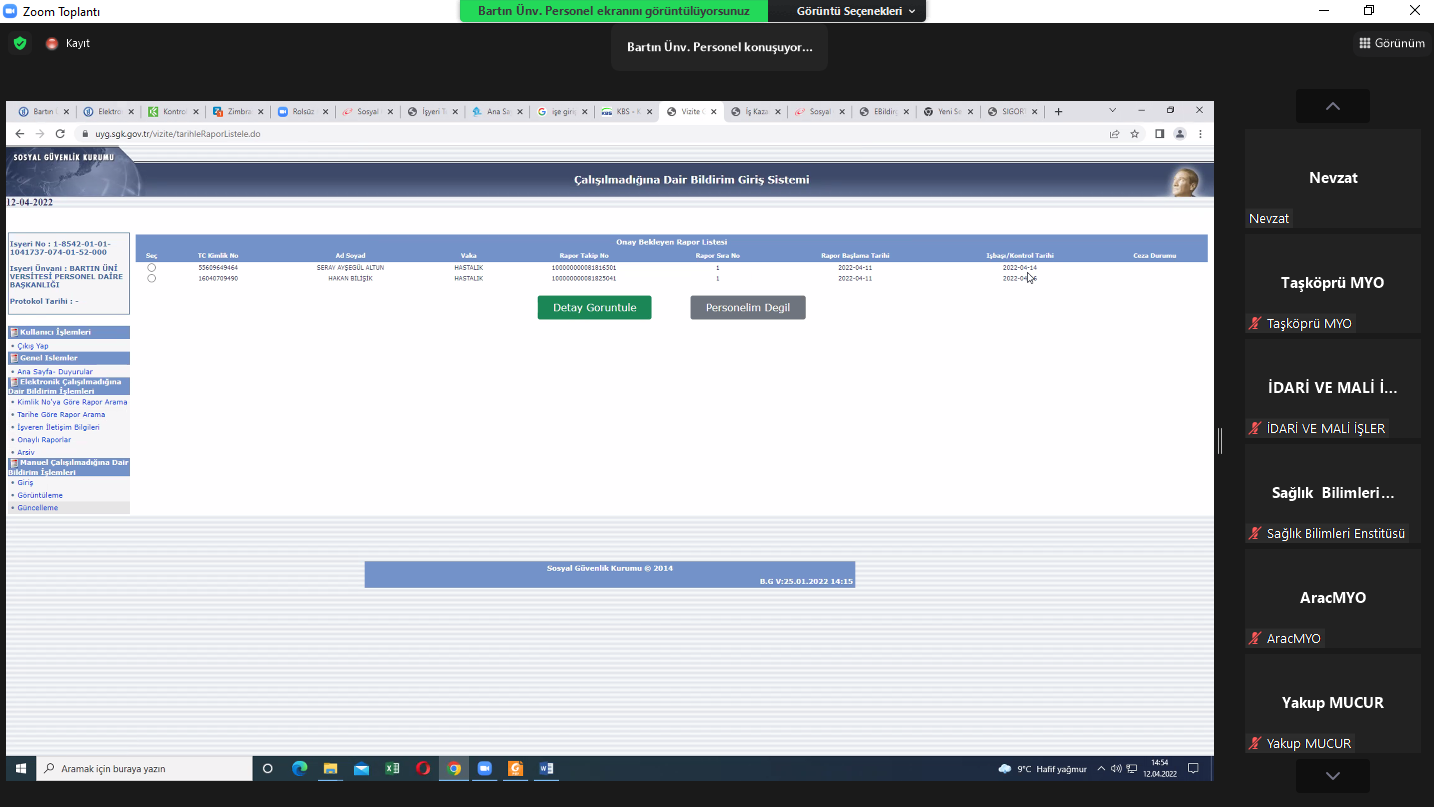
Task: Click the Zoom security shield icon
Action: pos(19,43)
